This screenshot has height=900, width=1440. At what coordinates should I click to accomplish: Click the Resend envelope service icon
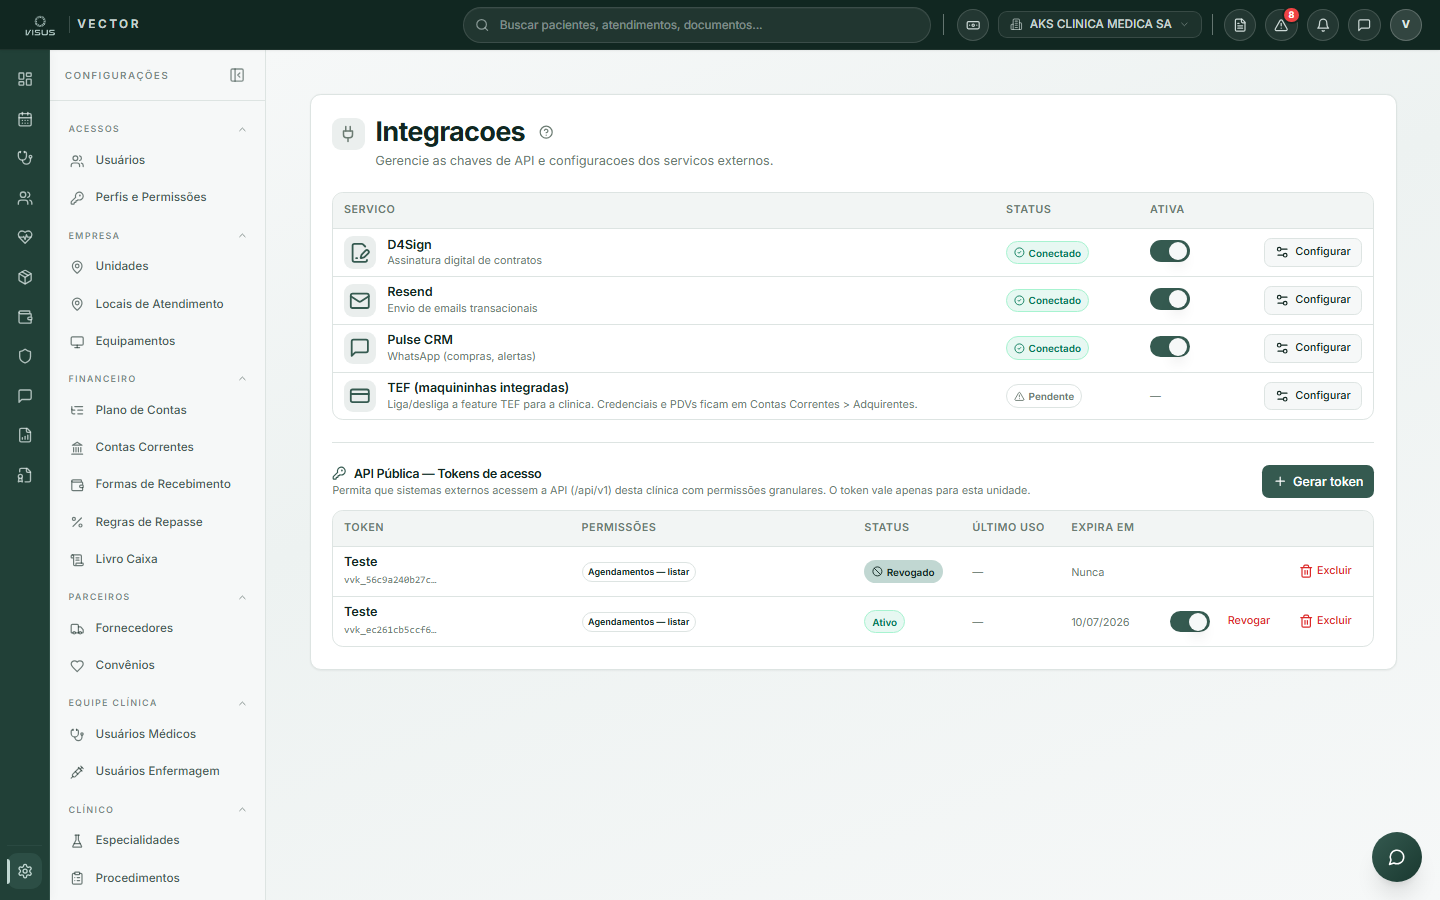click(360, 300)
